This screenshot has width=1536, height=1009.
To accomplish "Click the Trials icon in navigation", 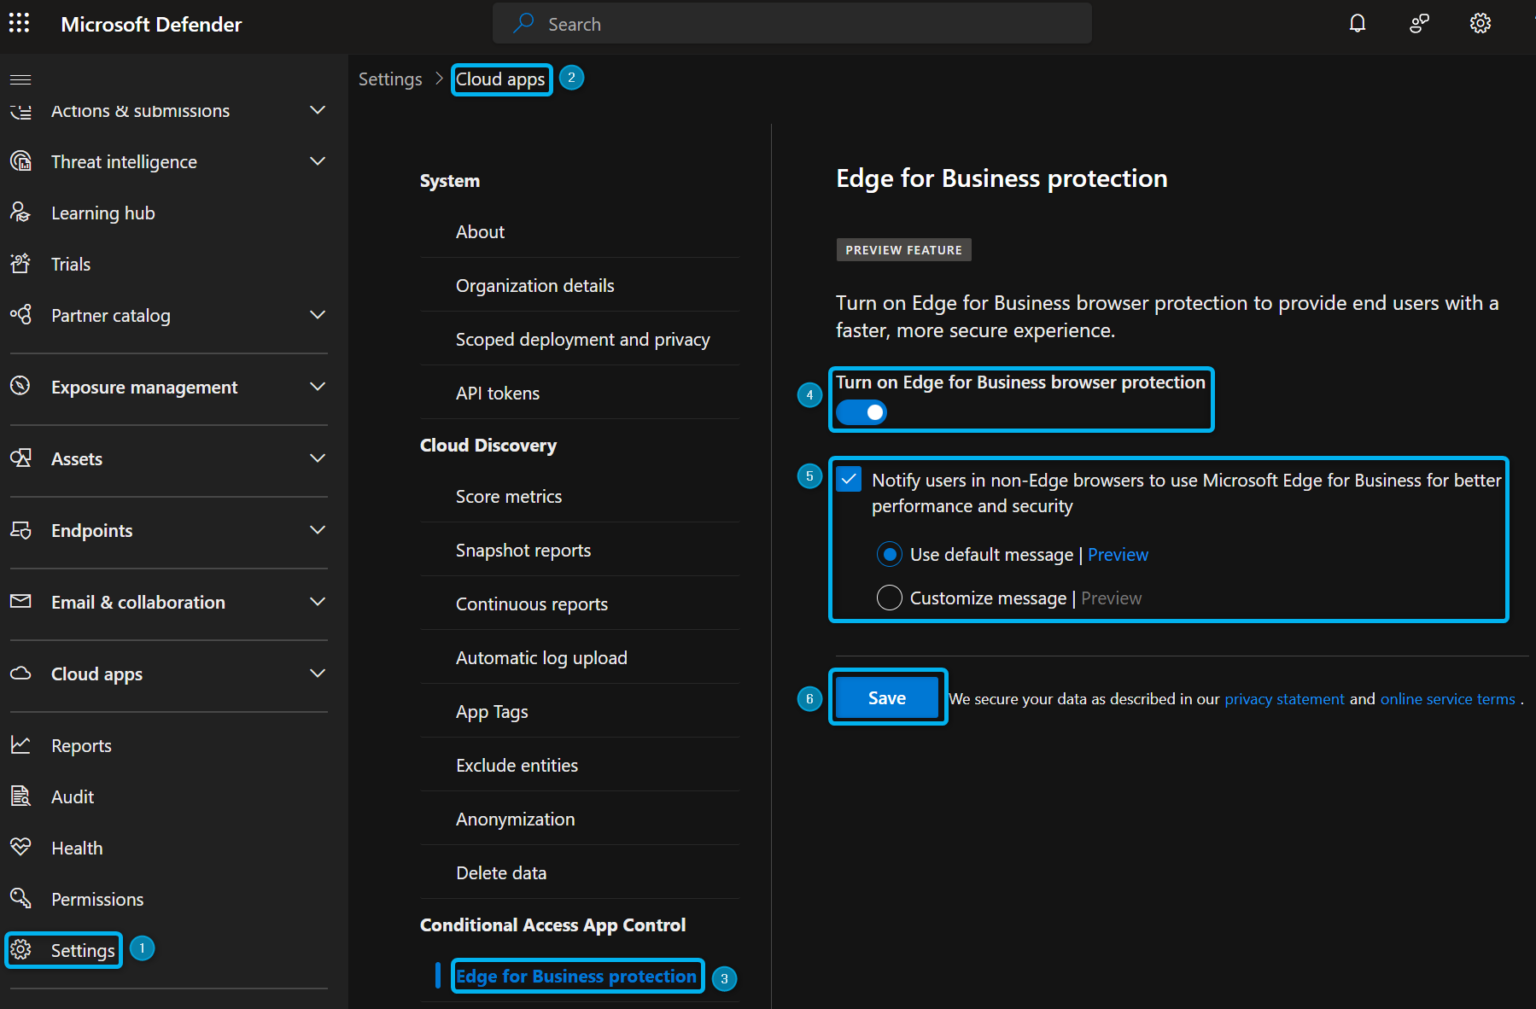I will (x=21, y=263).
